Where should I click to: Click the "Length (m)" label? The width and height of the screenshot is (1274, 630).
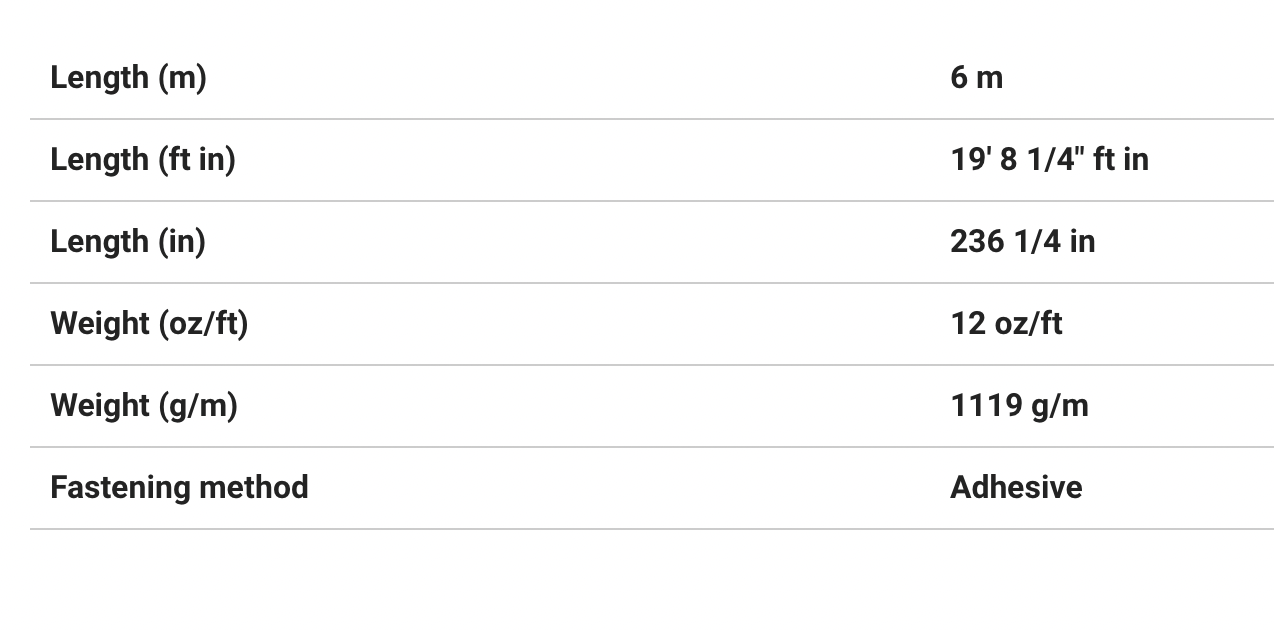(x=128, y=77)
